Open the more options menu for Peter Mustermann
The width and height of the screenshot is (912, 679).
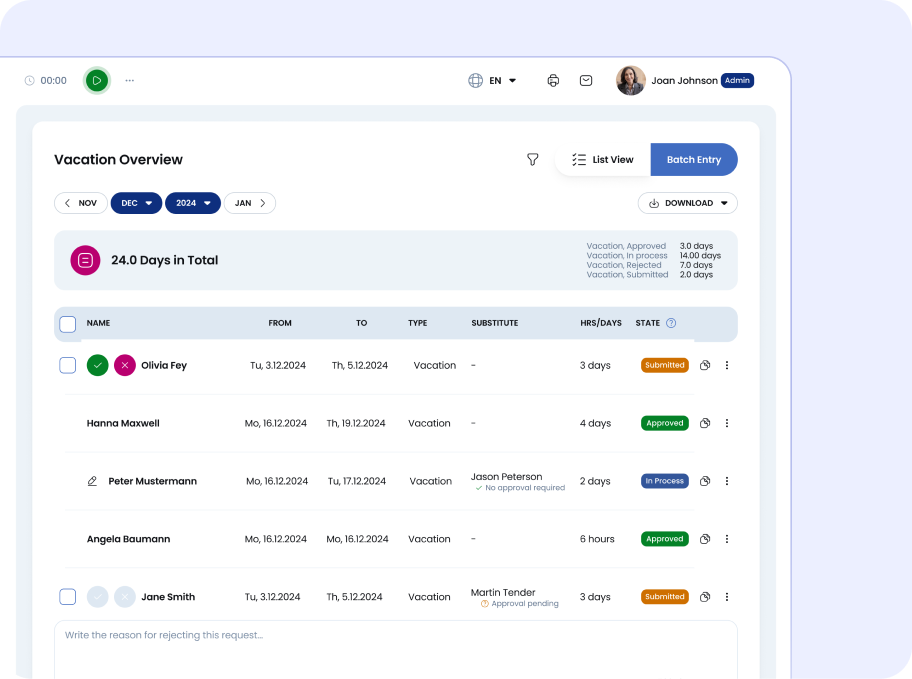pyautogui.click(x=726, y=481)
